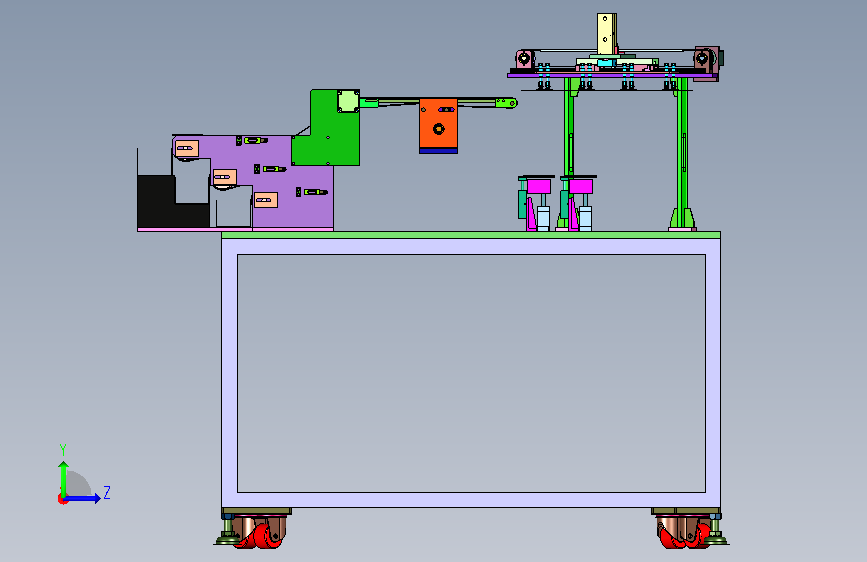This screenshot has height=562, width=867.
Task: Select the red origin point of the triad
Action: pyautogui.click(x=62, y=499)
